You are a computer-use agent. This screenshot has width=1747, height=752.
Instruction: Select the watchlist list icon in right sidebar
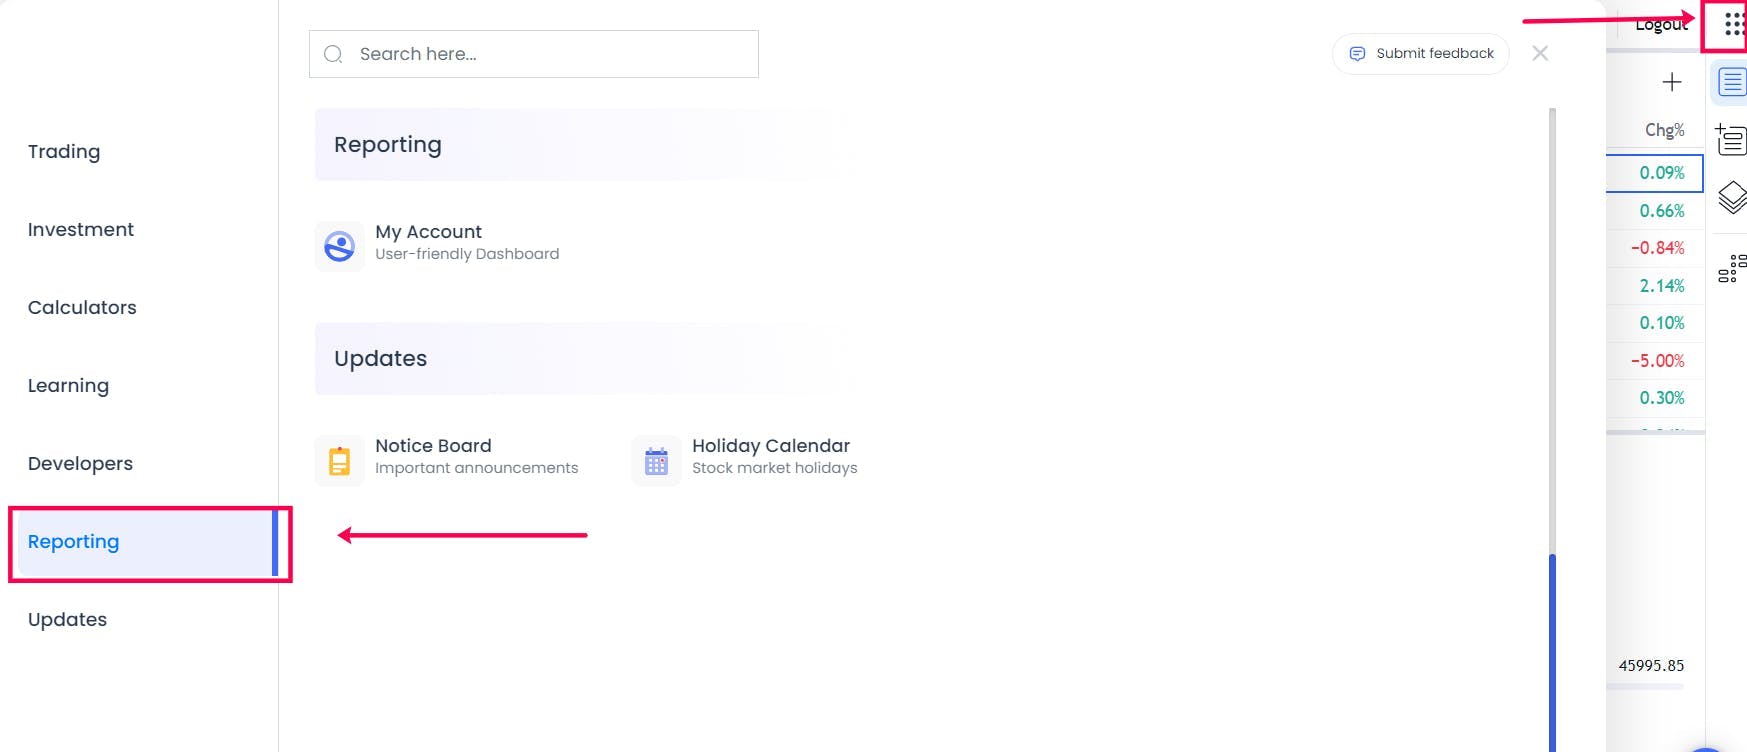[x=1732, y=83]
